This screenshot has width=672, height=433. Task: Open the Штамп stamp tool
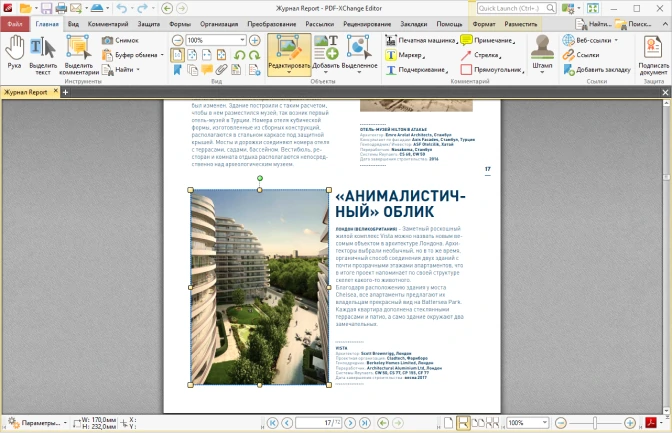(542, 53)
